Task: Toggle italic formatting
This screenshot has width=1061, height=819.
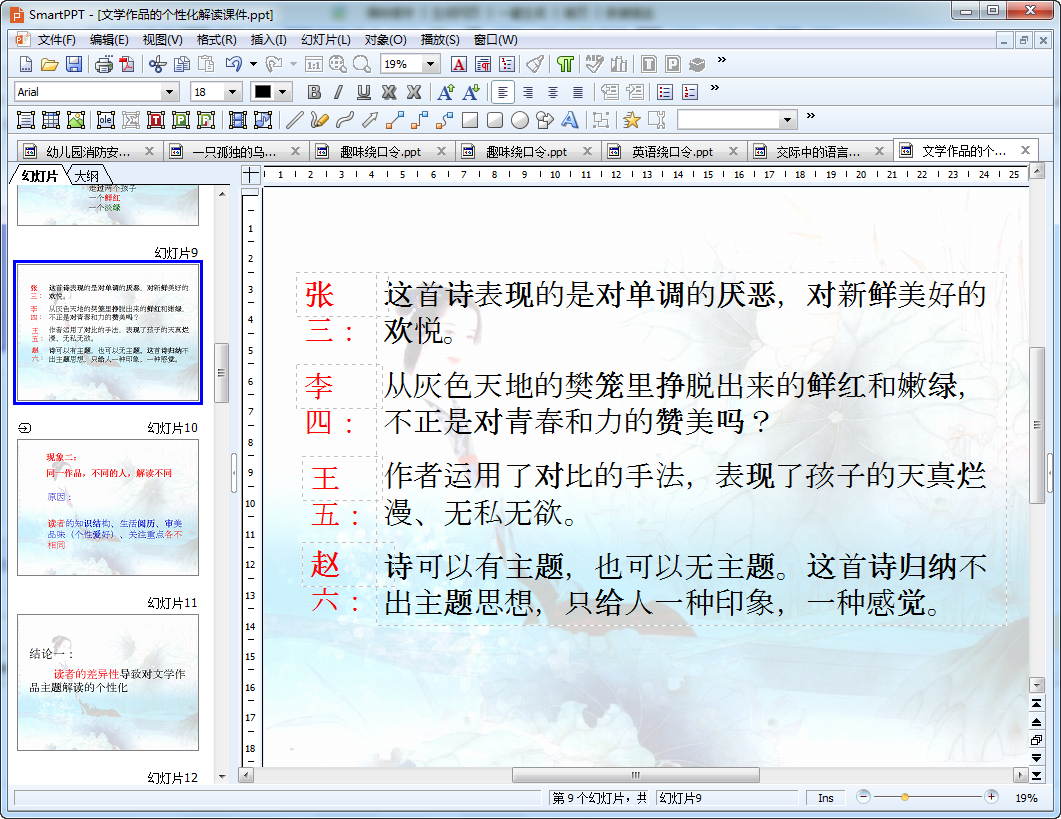Action: coord(338,92)
